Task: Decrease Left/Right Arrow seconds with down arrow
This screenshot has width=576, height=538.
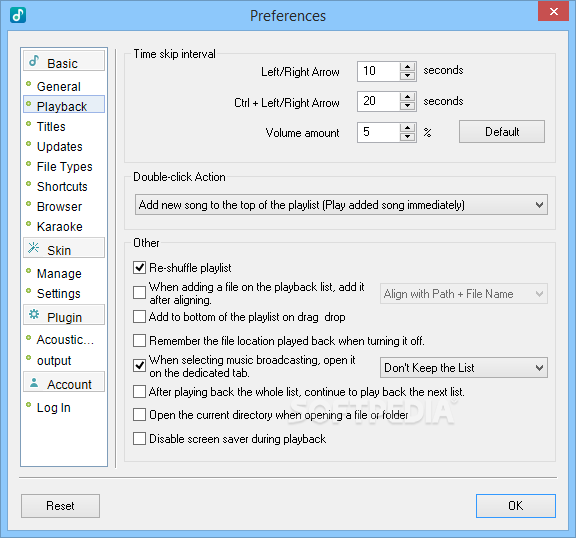Action: click(407, 76)
